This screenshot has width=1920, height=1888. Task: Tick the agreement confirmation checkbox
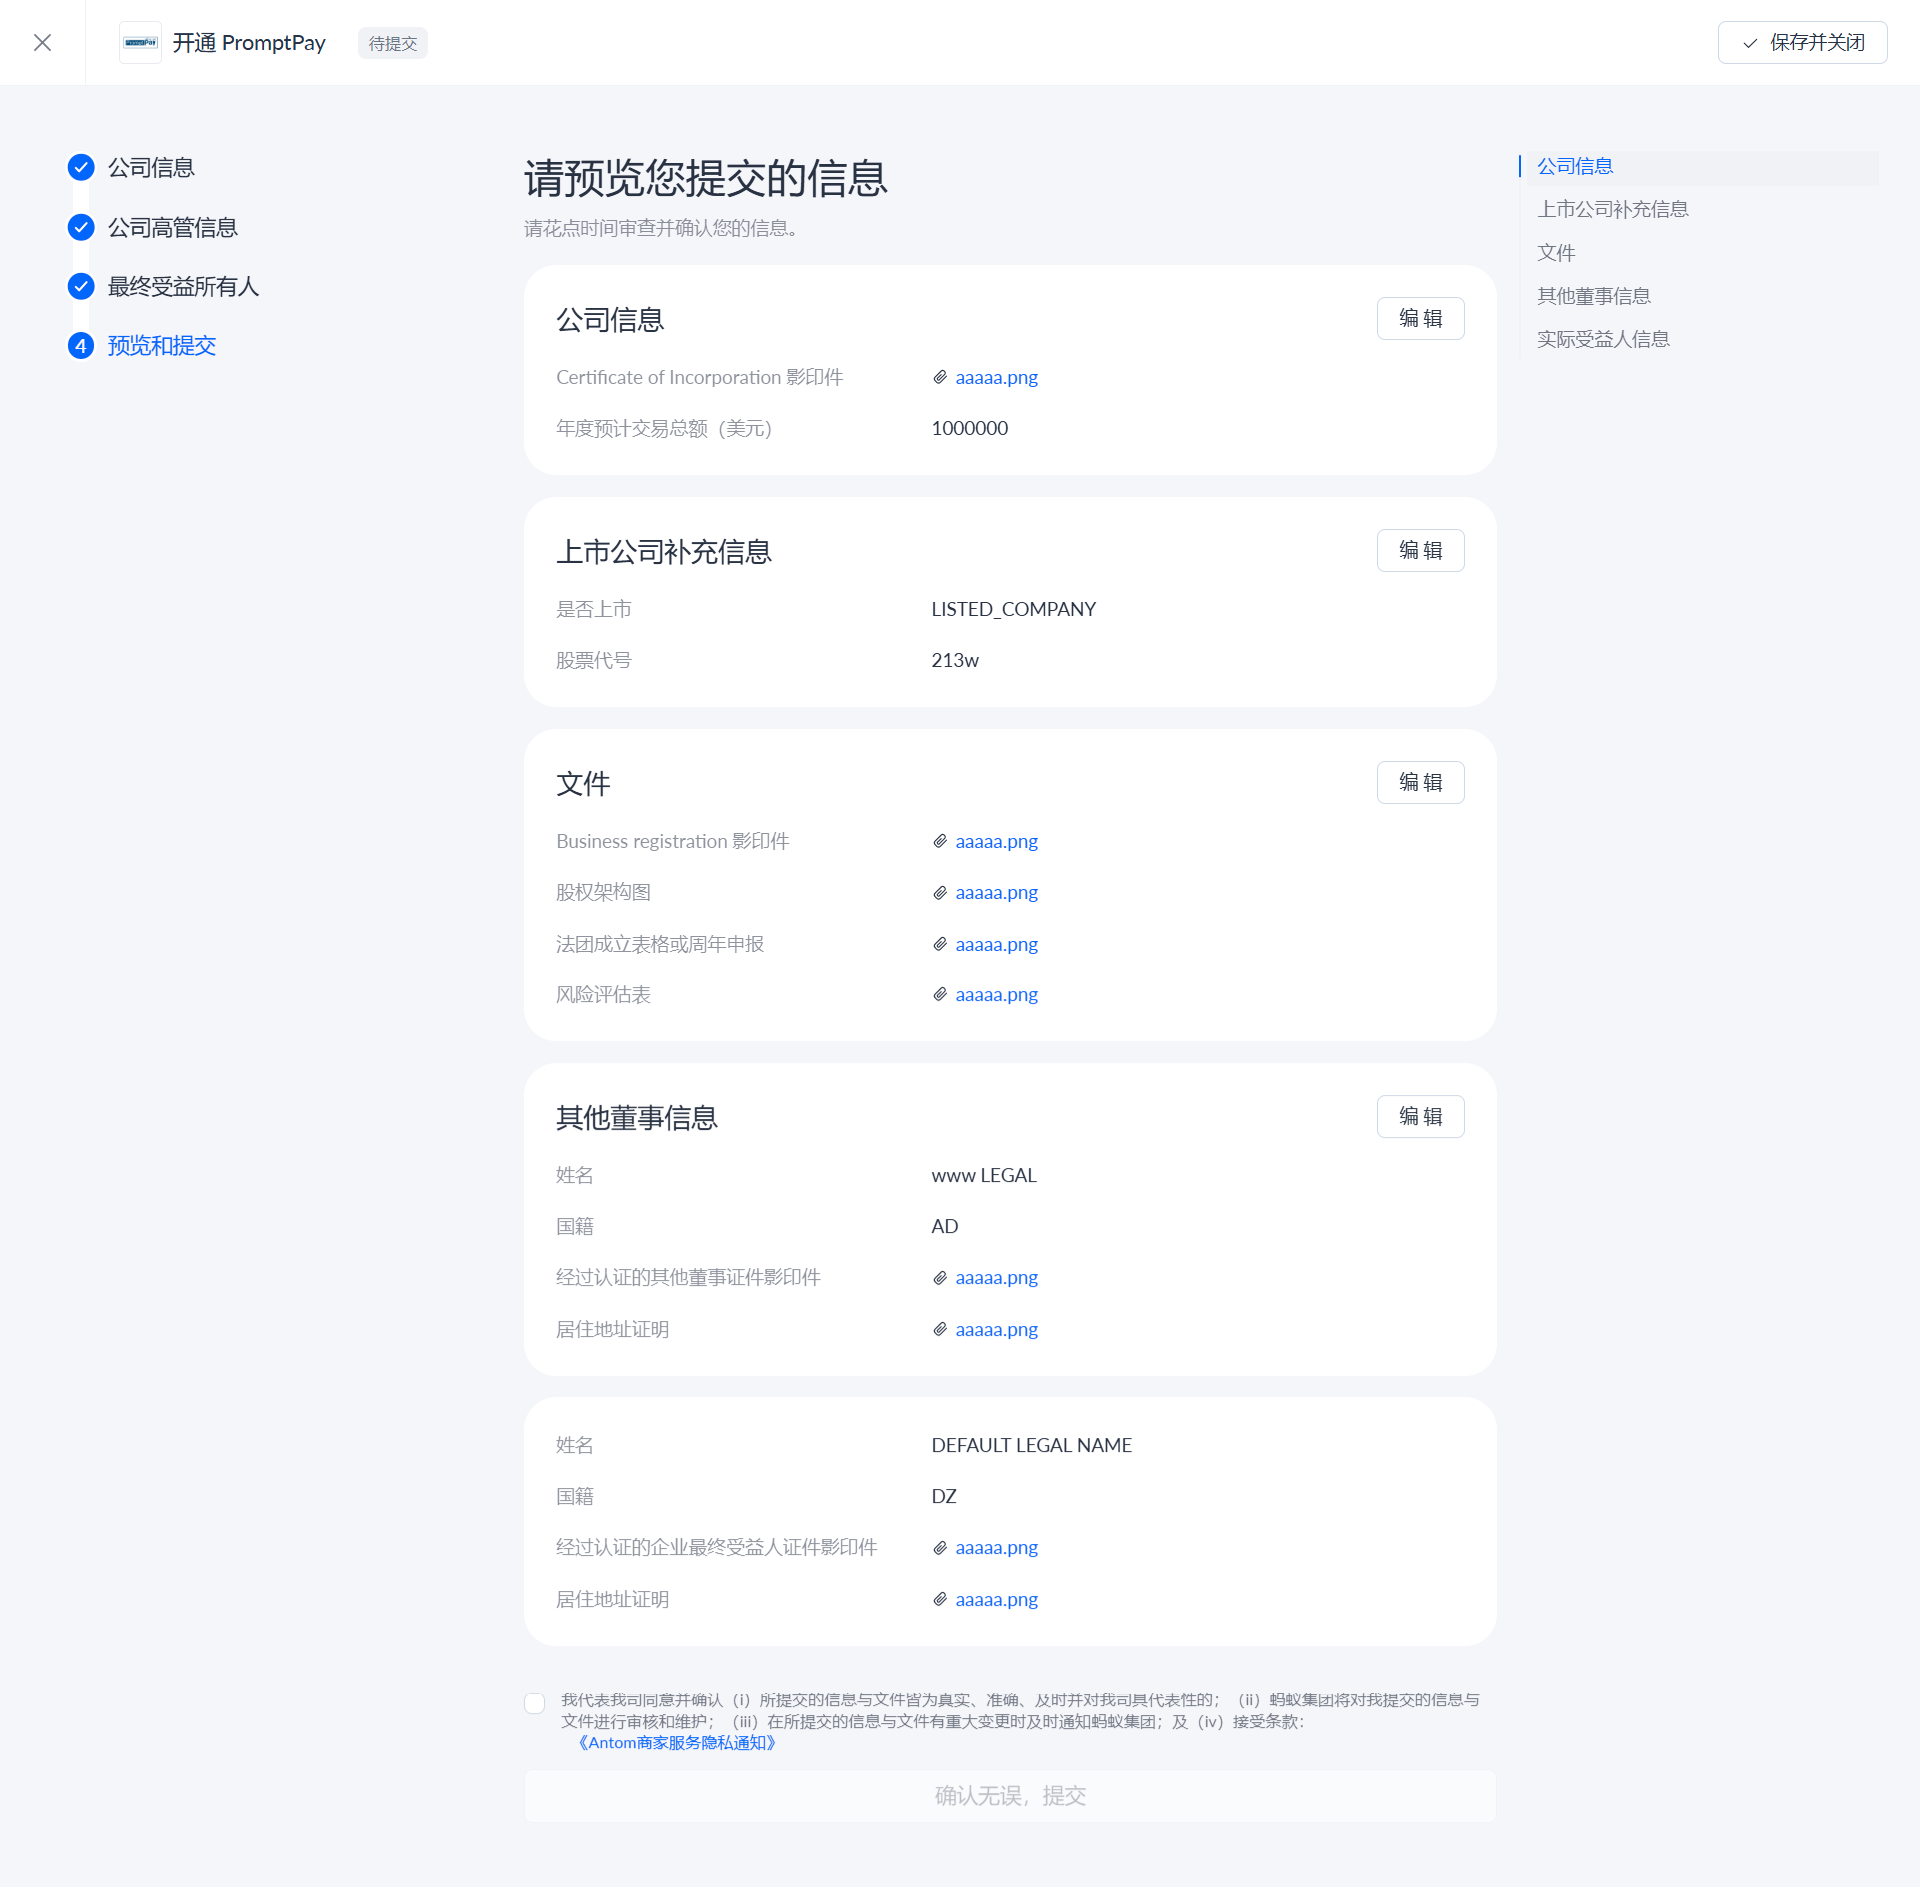pyautogui.click(x=535, y=1702)
